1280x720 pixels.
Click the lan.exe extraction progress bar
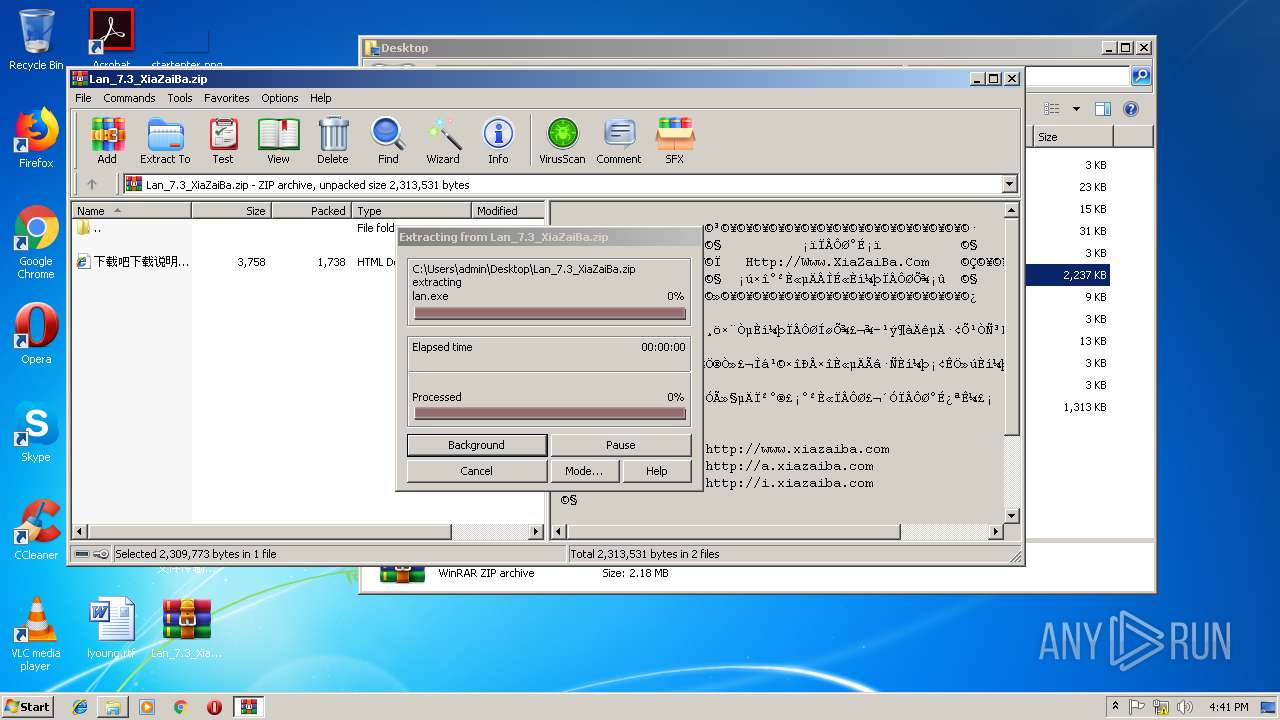pyautogui.click(x=549, y=313)
